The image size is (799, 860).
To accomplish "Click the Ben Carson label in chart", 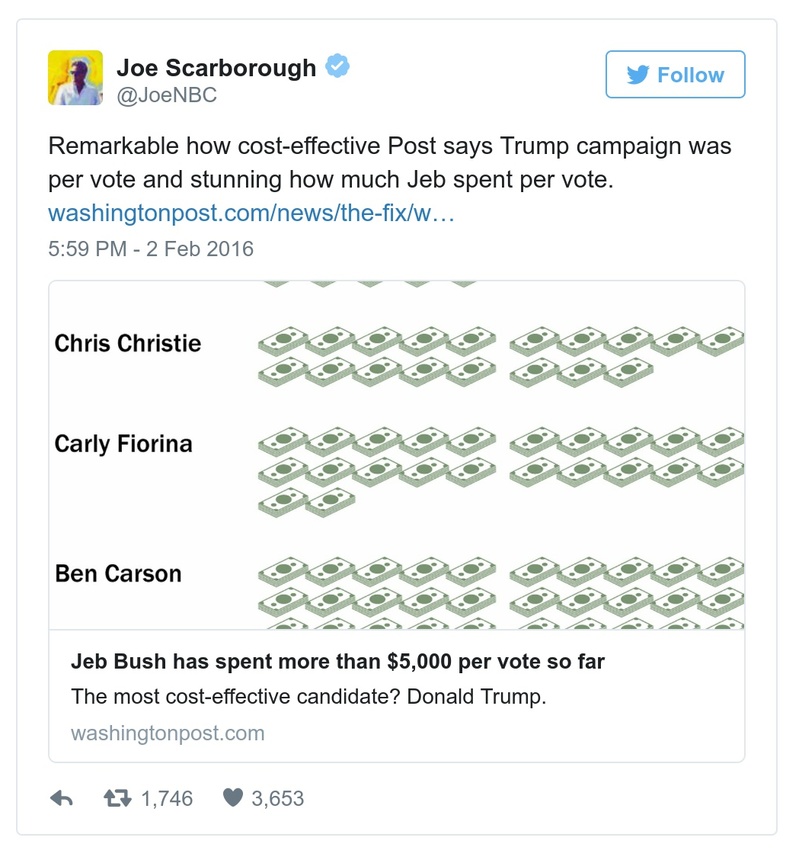I will pos(118,574).
